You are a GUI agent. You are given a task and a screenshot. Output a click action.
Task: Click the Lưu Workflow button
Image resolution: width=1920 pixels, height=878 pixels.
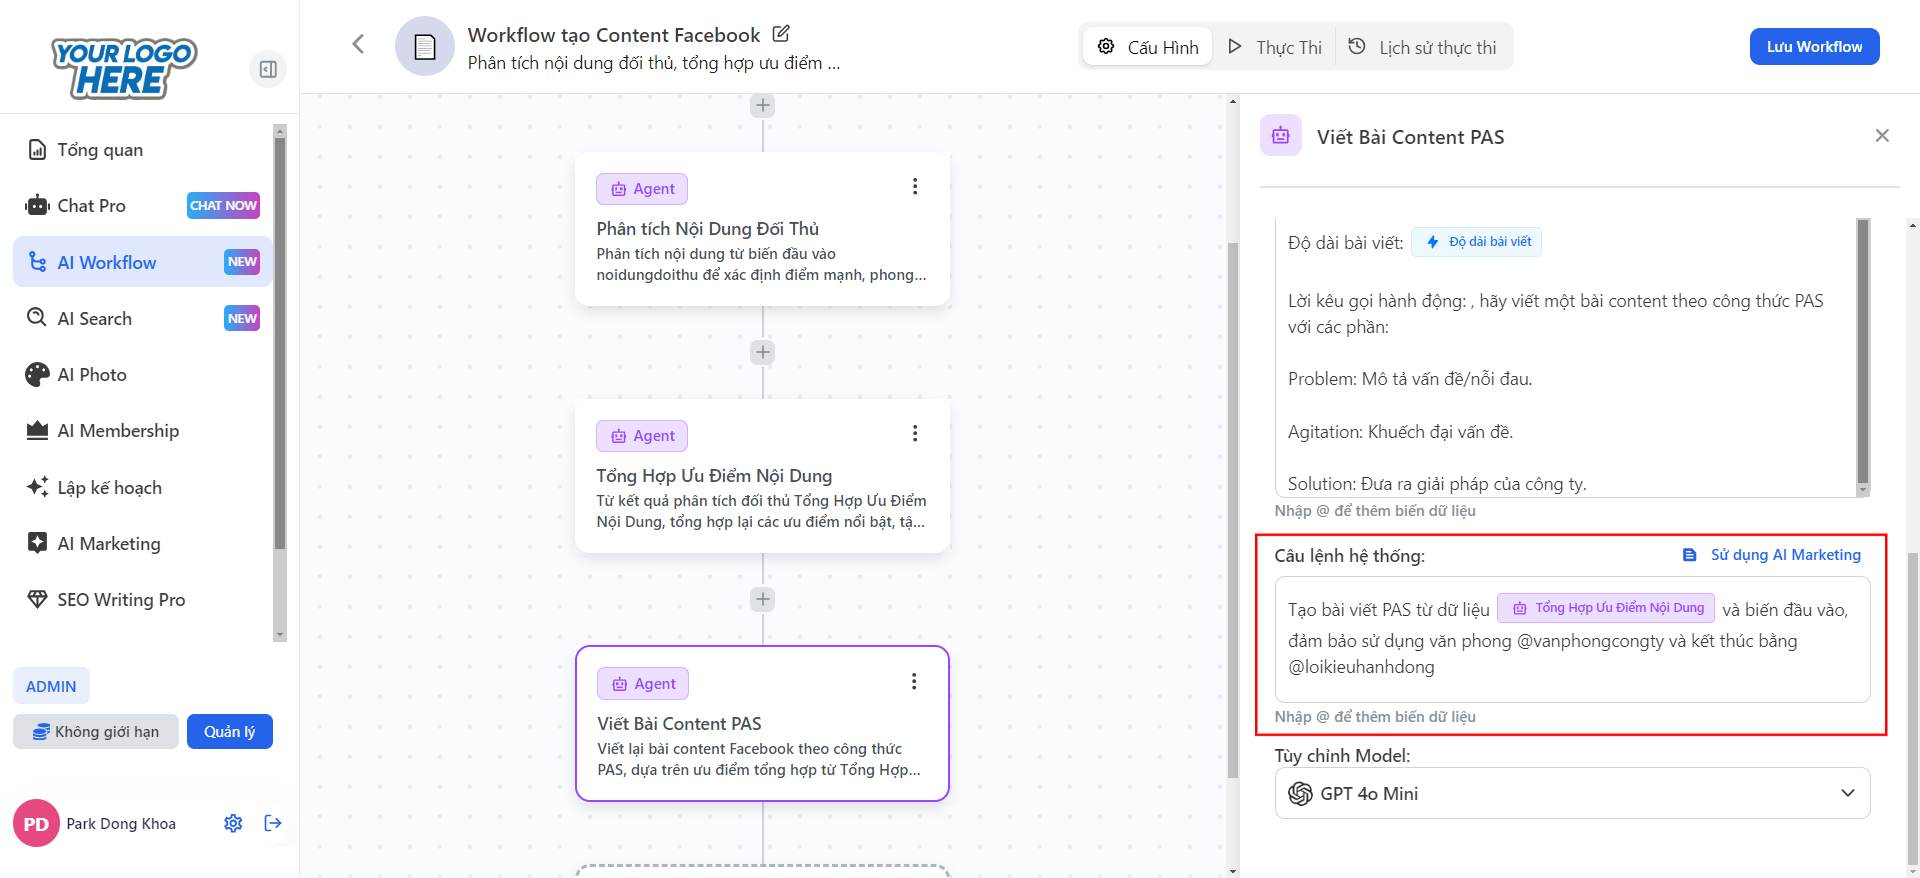coord(1813,47)
